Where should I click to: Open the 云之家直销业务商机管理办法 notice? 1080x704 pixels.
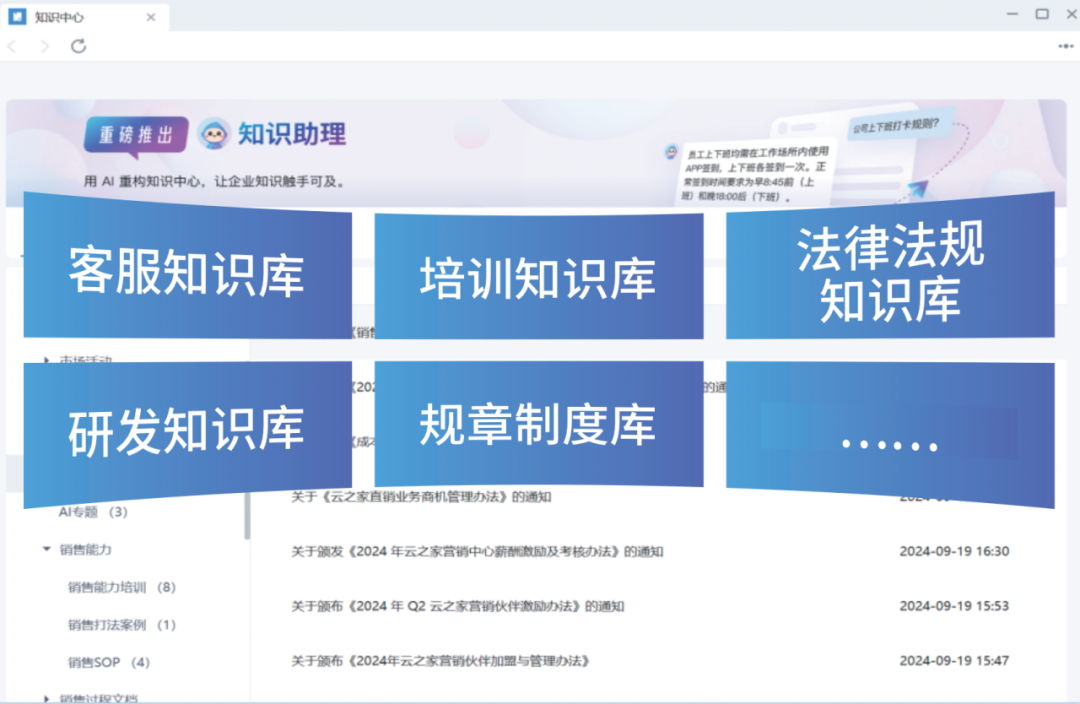420,496
